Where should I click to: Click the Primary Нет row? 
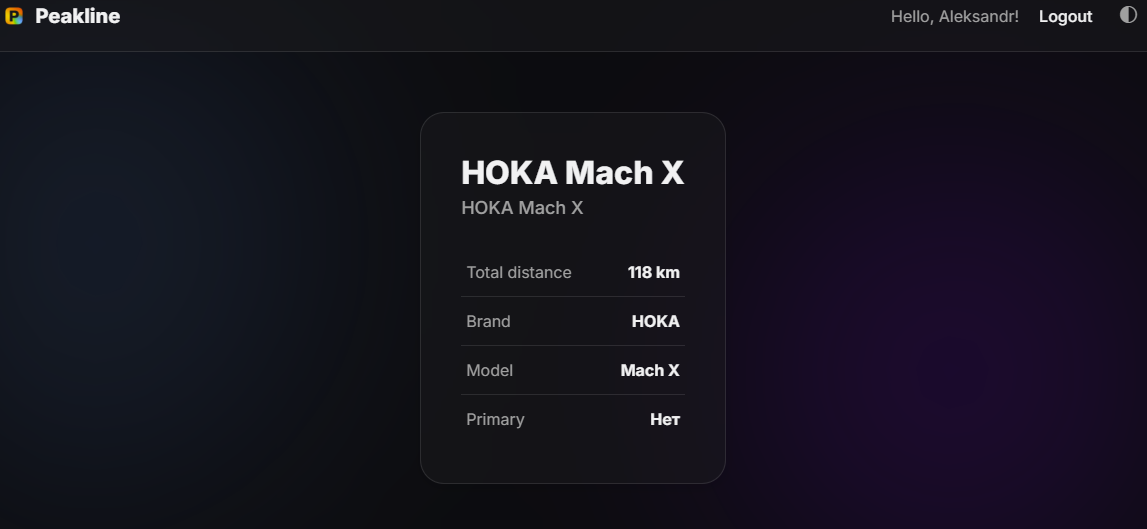pyautogui.click(x=573, y=419)
